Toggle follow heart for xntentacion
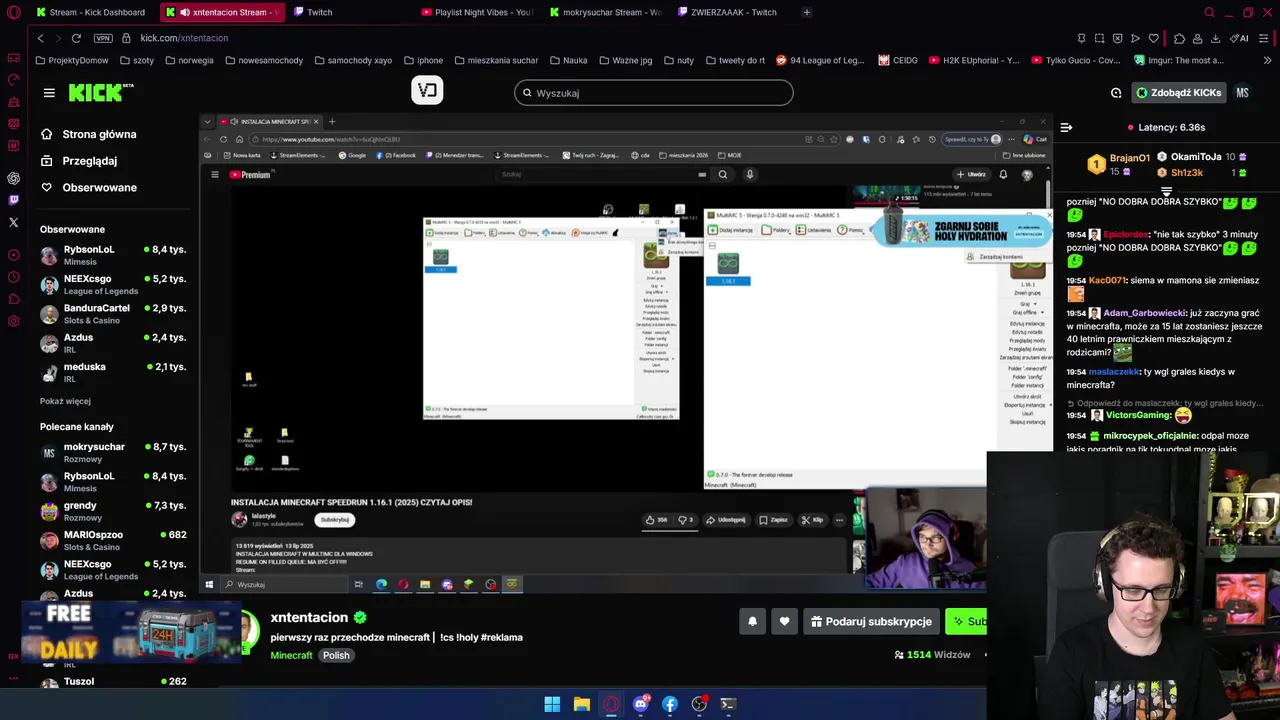This screenshot has width=1280, height=720. coord(784,621)
